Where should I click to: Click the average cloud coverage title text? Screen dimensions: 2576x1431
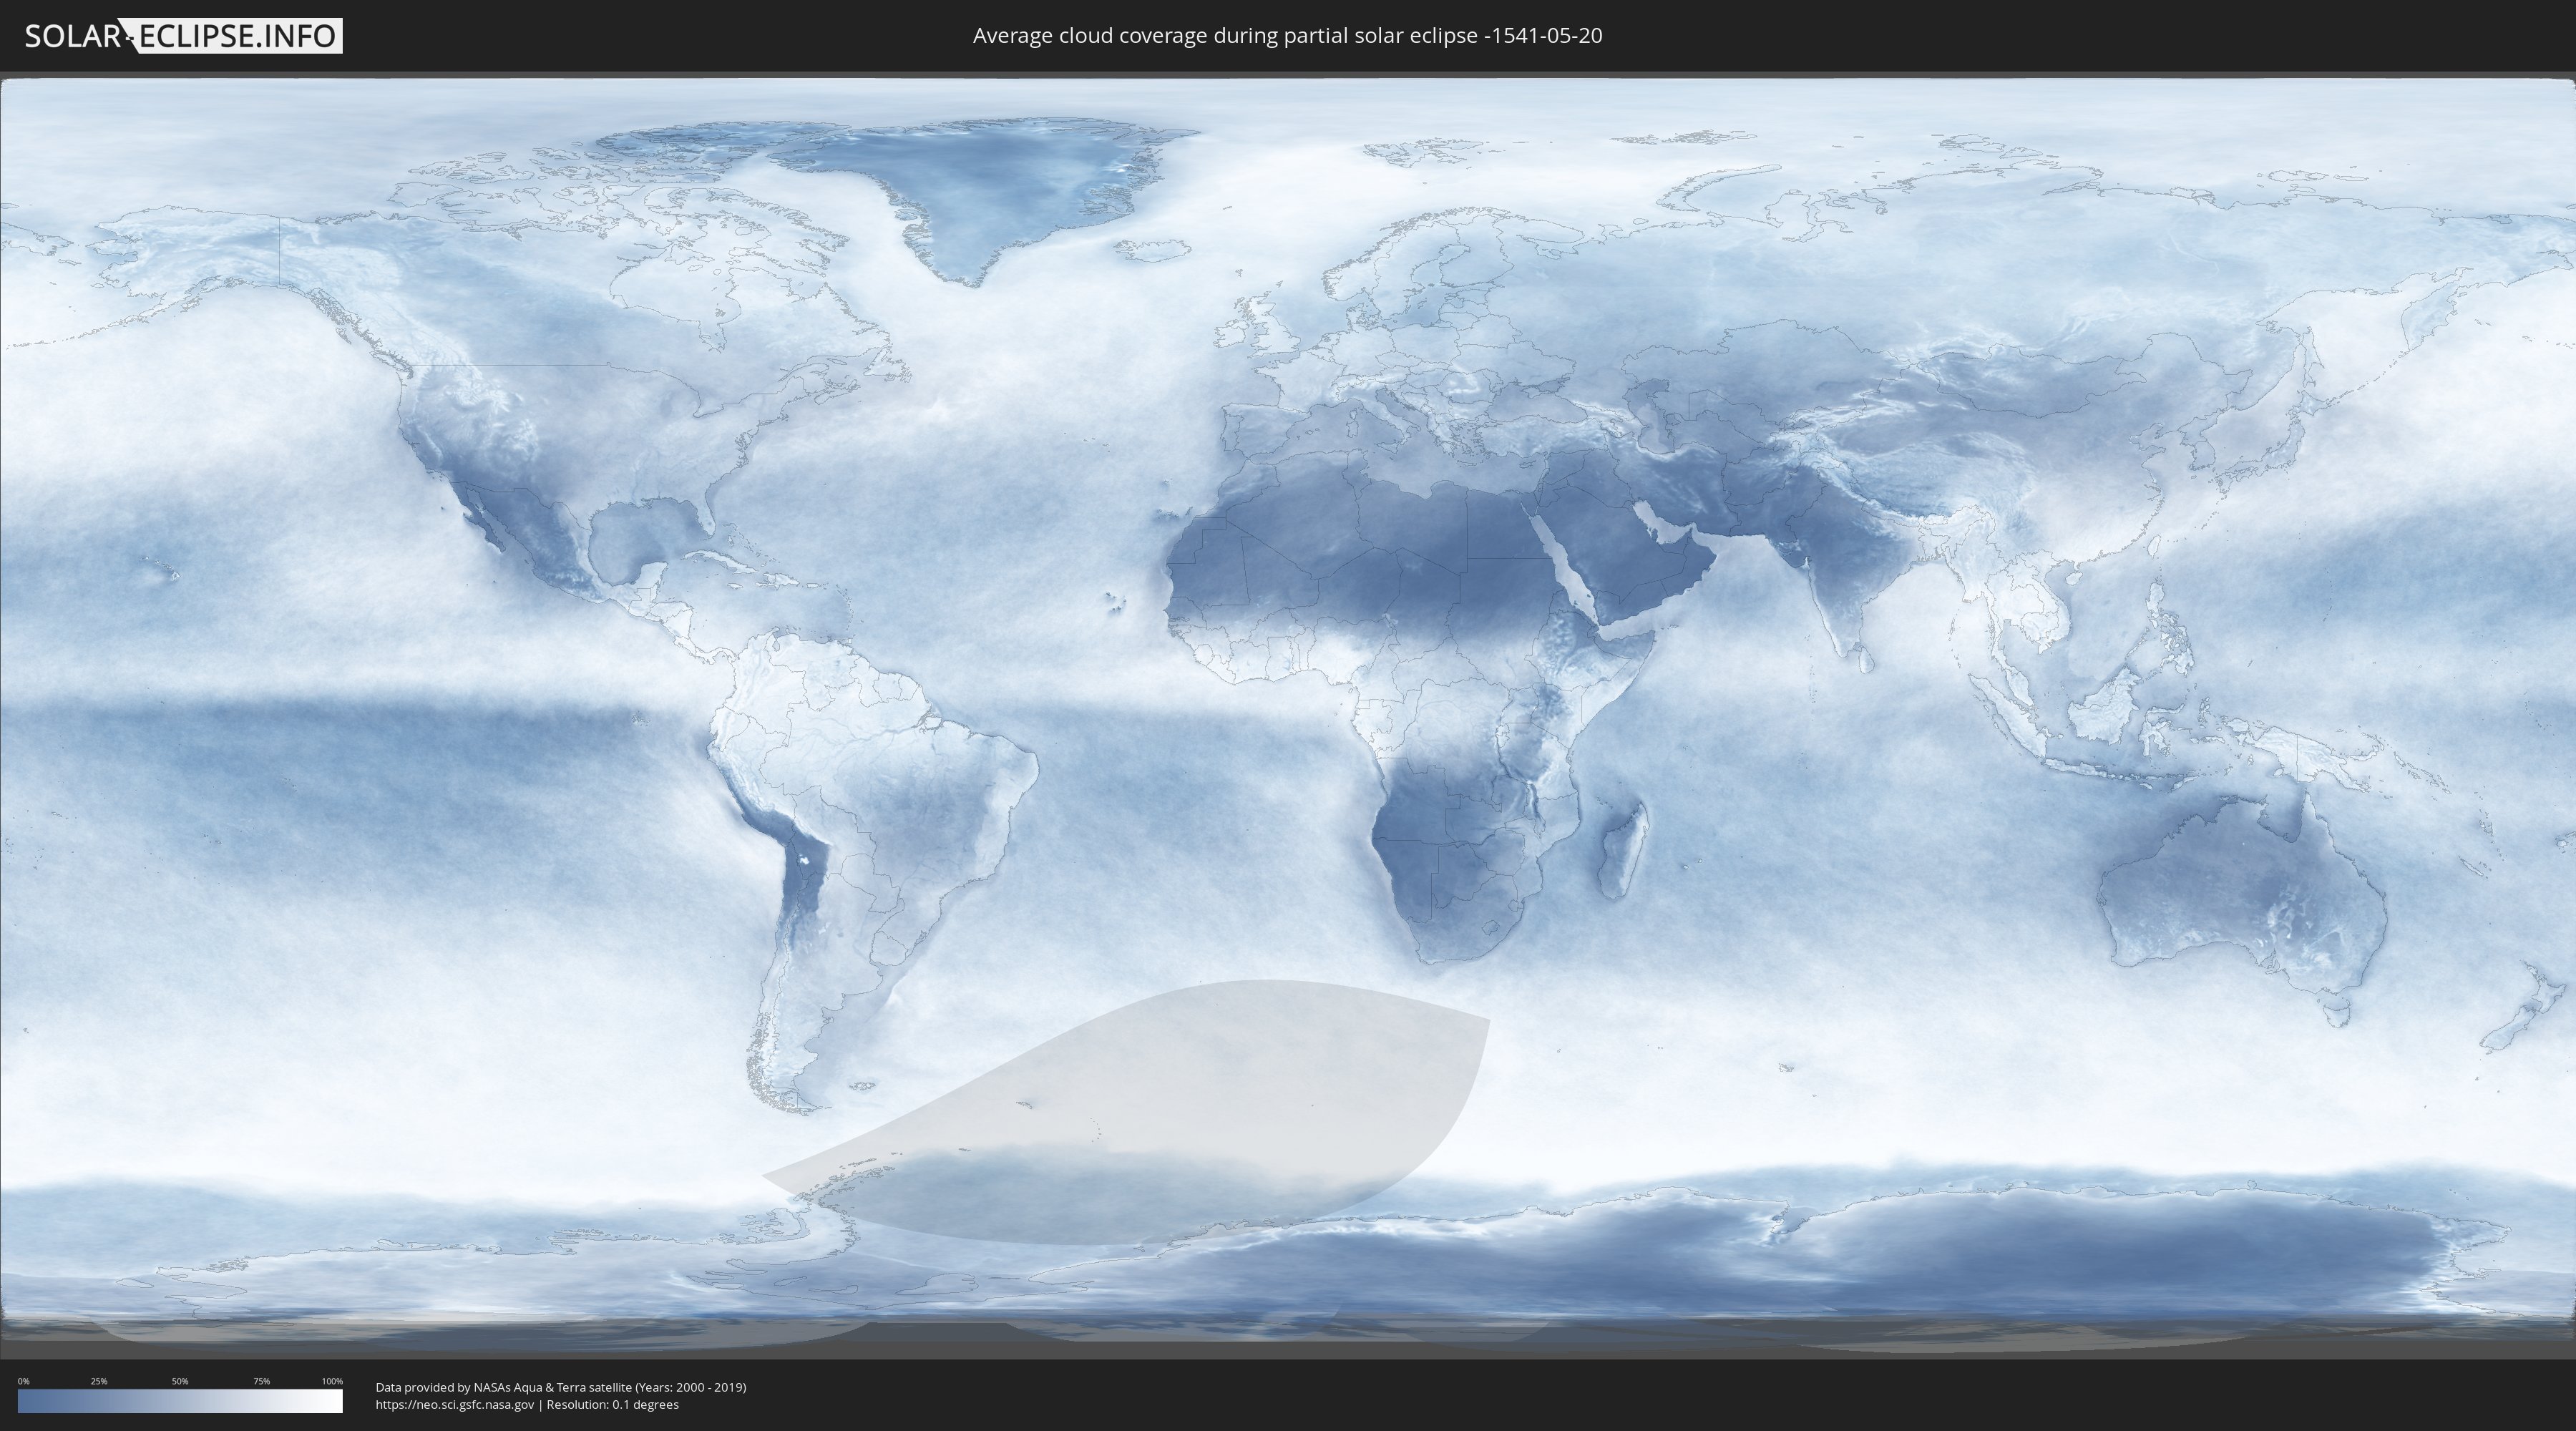coord(1287,36)
